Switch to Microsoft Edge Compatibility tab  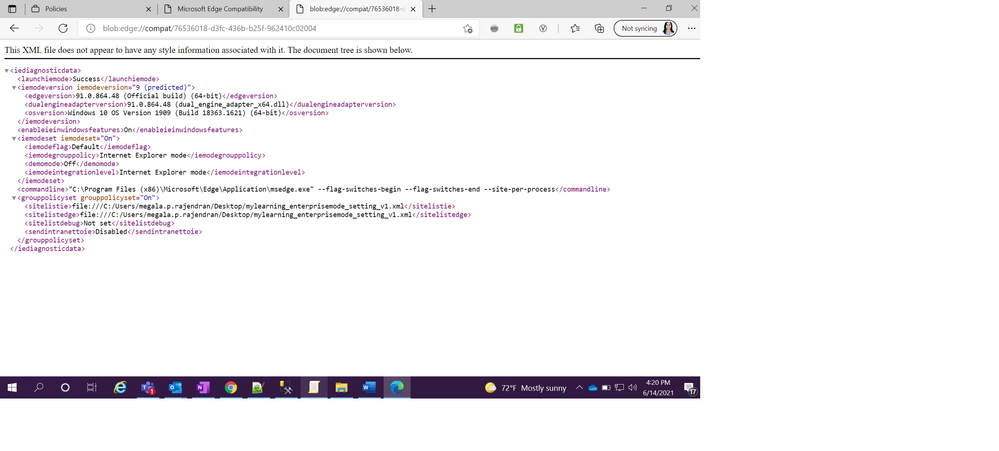tap(220, 9)
